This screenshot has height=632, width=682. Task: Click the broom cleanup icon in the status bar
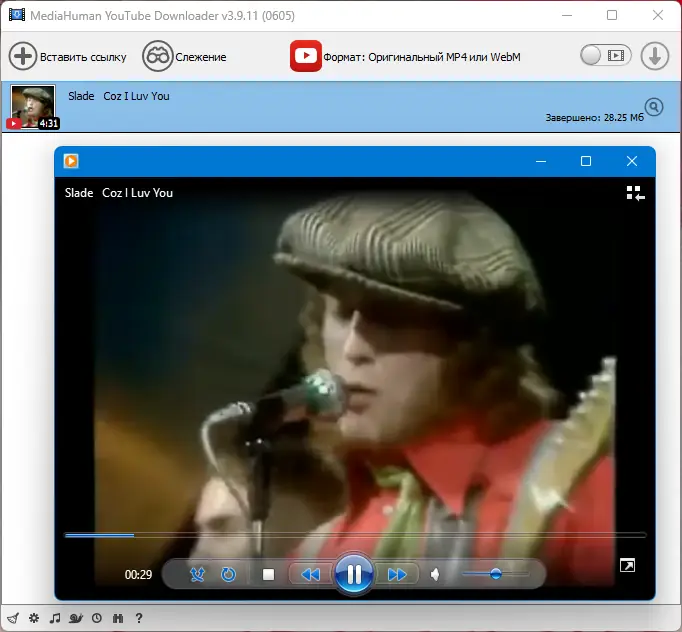click(13, 618)
